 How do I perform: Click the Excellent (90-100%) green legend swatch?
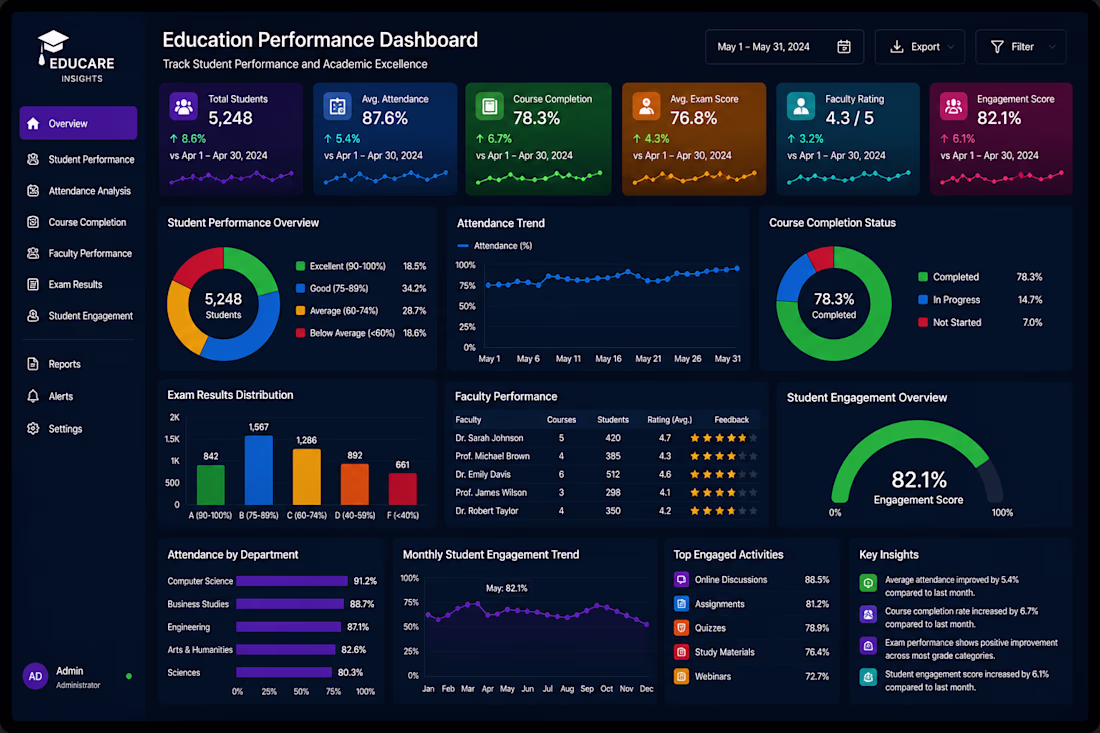300,266
